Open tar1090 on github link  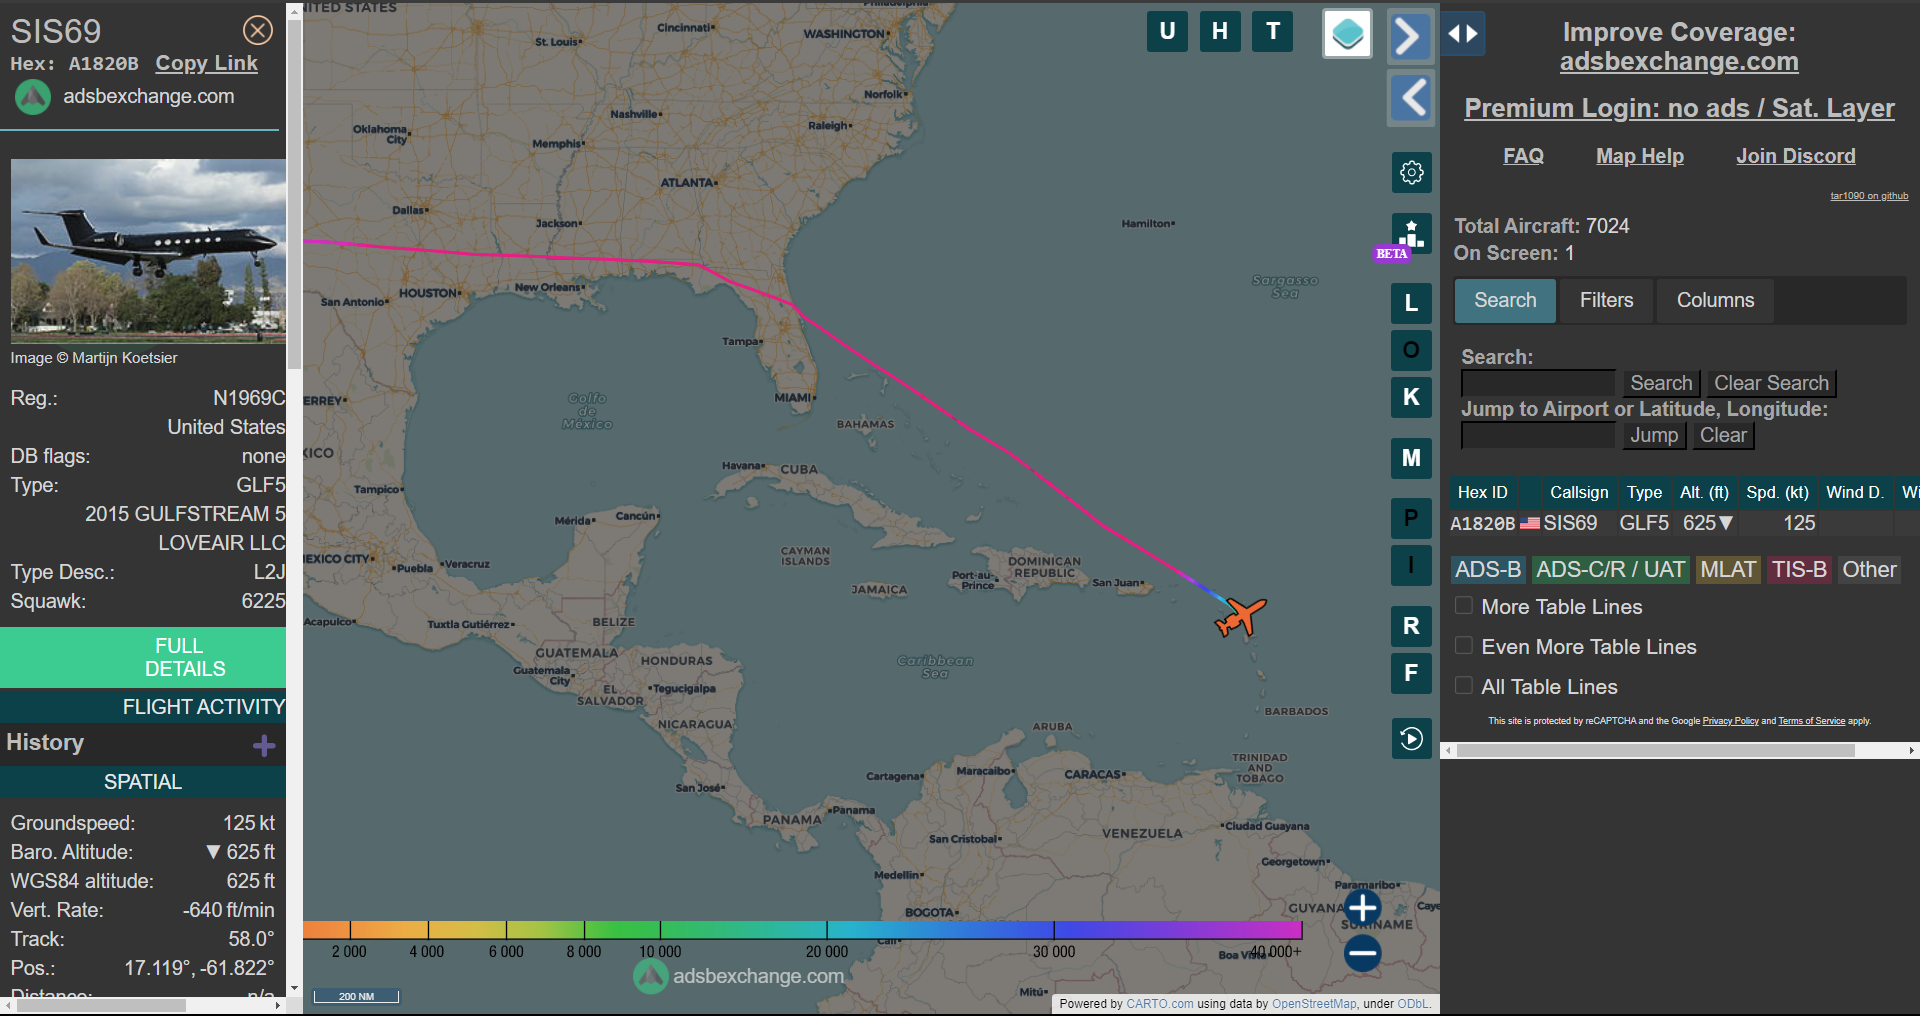(x=1869, y=196)
